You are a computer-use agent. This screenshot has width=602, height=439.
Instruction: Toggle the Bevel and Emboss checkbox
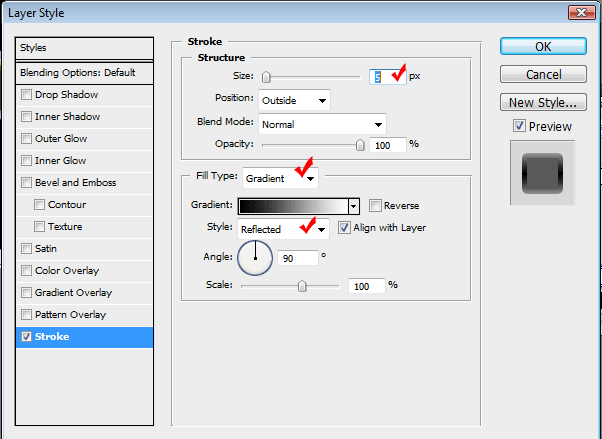click(26, 182)
